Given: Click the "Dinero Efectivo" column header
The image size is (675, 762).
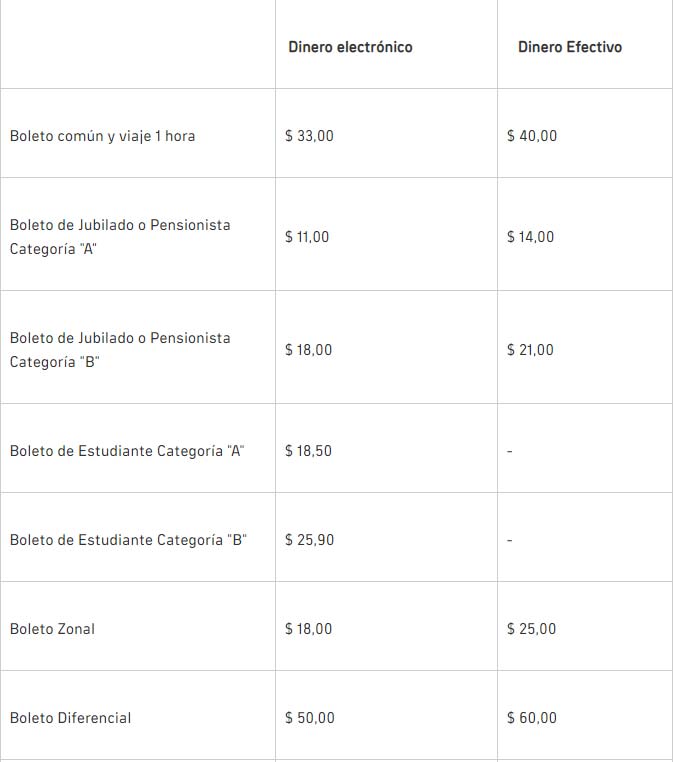Looking at the screenshot, I should click(x=569, y=47).
